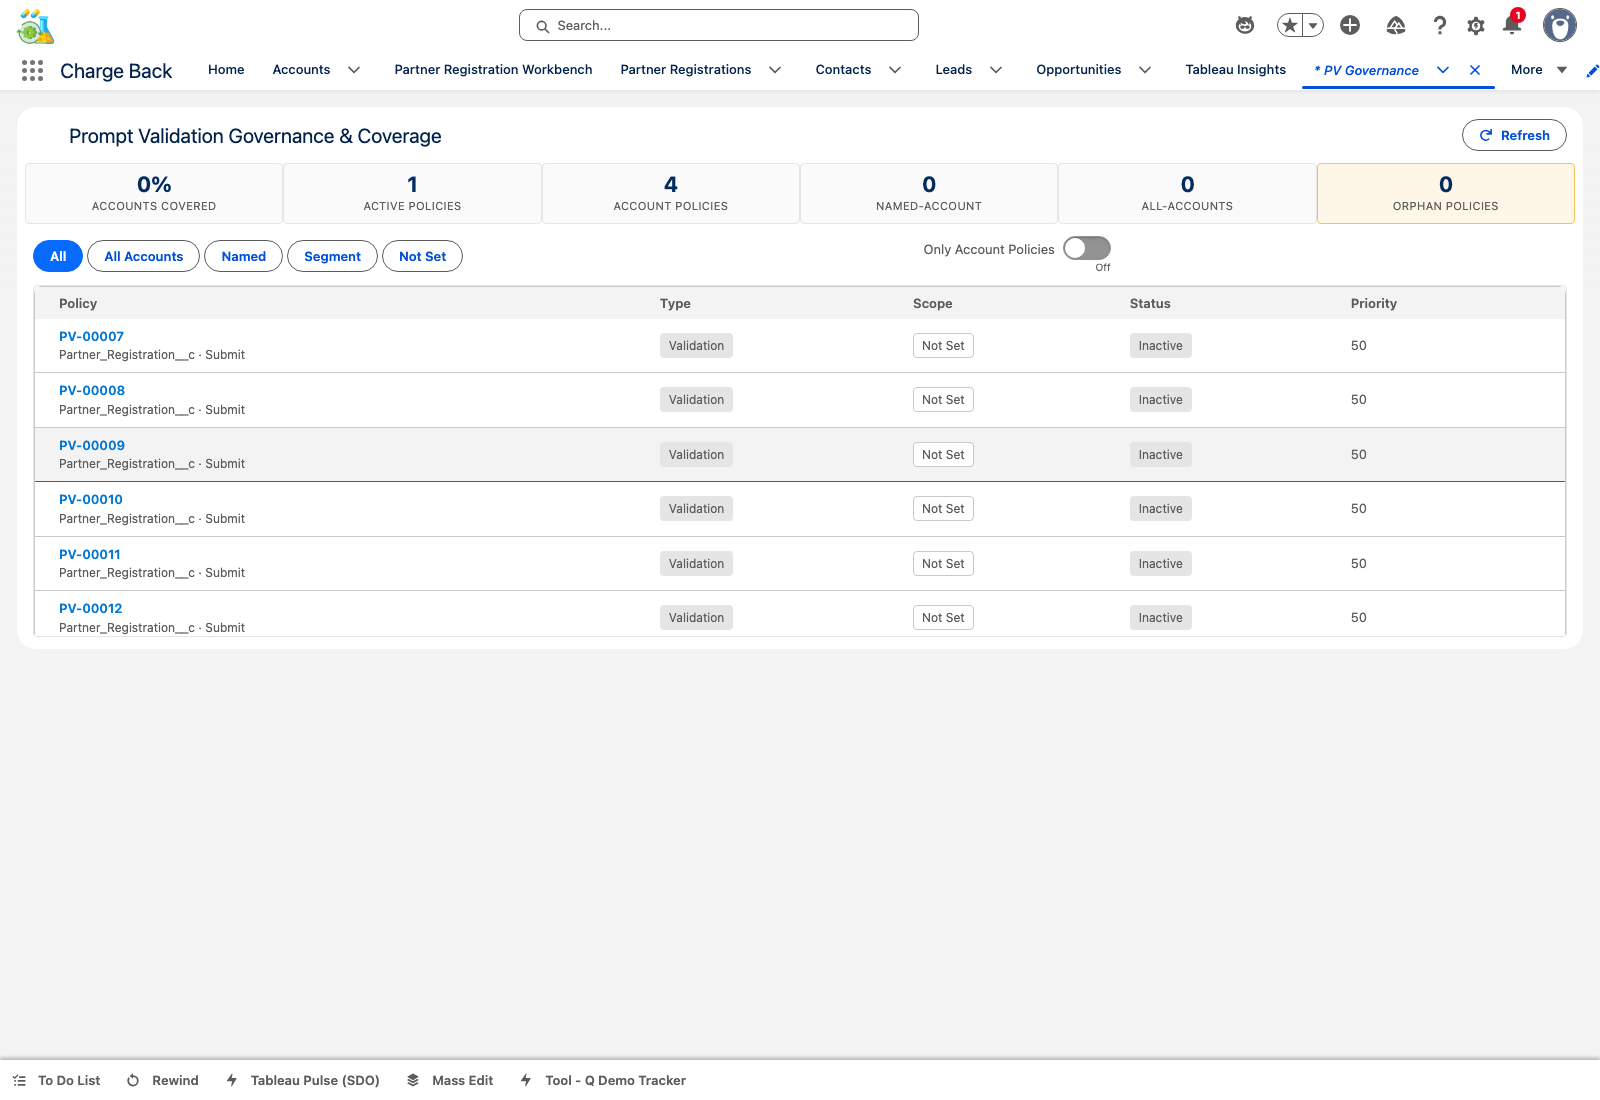Open the More navigation menu

[1539, 70]
